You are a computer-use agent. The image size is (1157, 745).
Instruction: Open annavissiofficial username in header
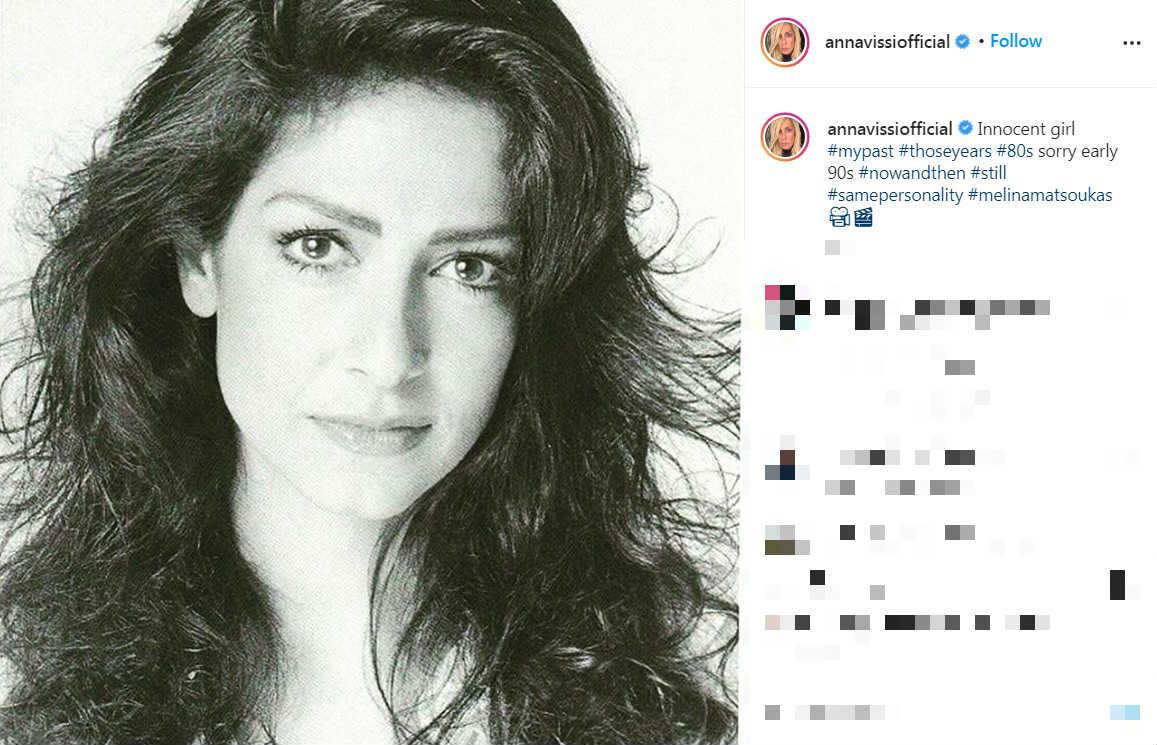click(x=887, y=42)
